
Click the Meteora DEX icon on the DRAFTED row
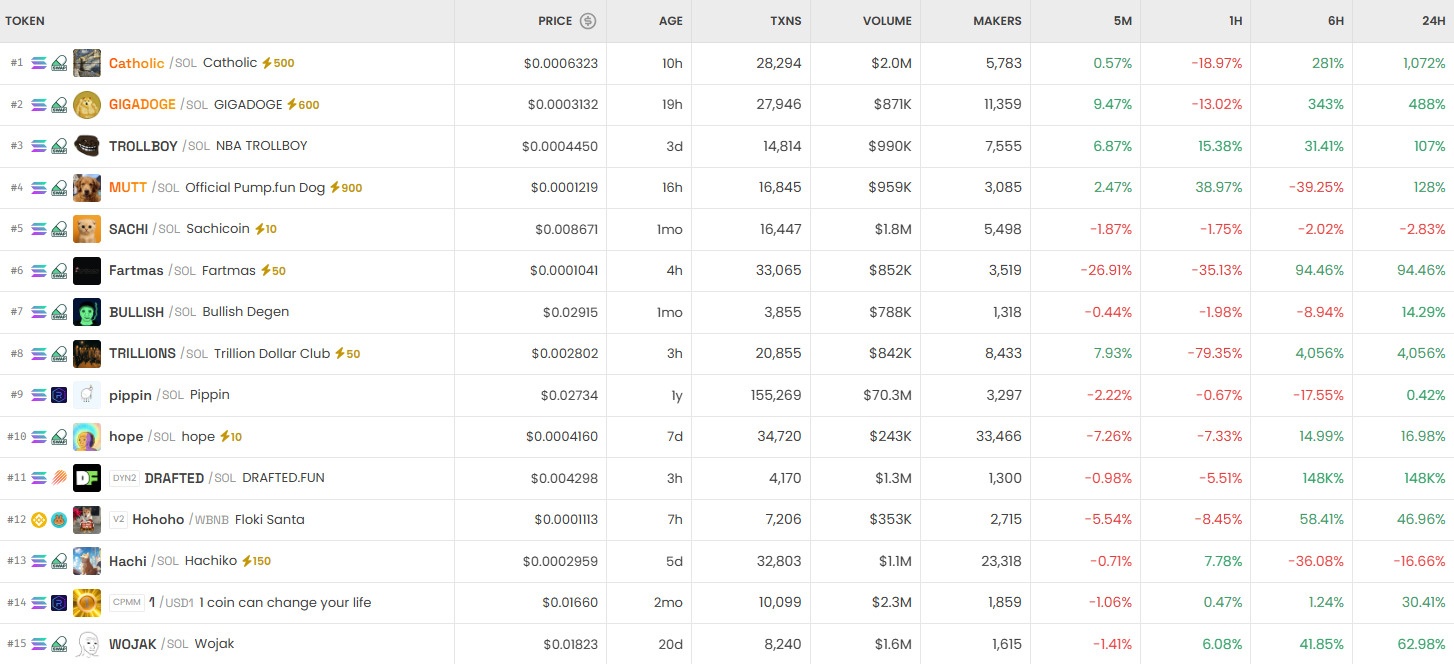tap(60, 475)
